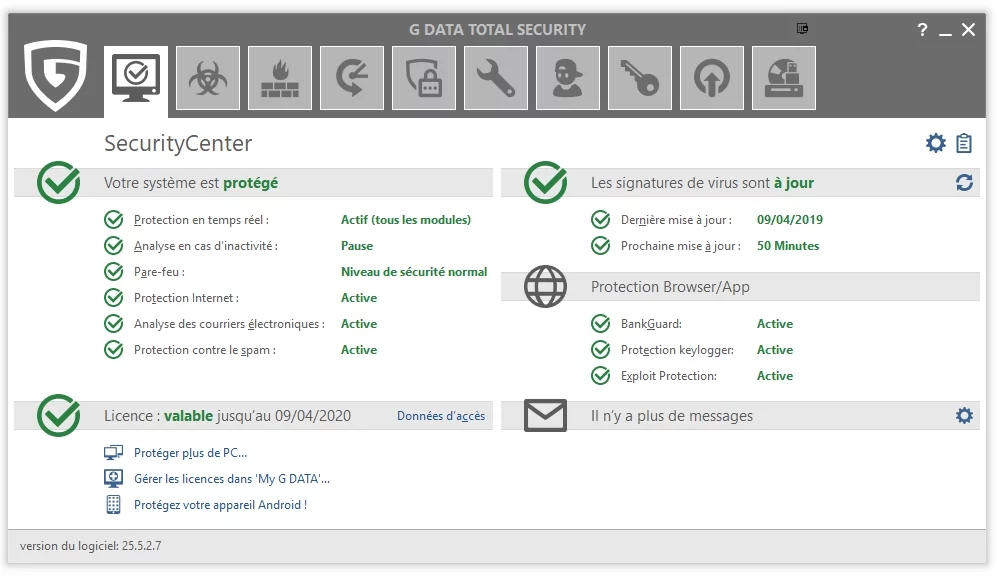This screenshot has height=576, width=997.
Task: Open Analyse des courriers électroniques options
Action: coord(230,324)
